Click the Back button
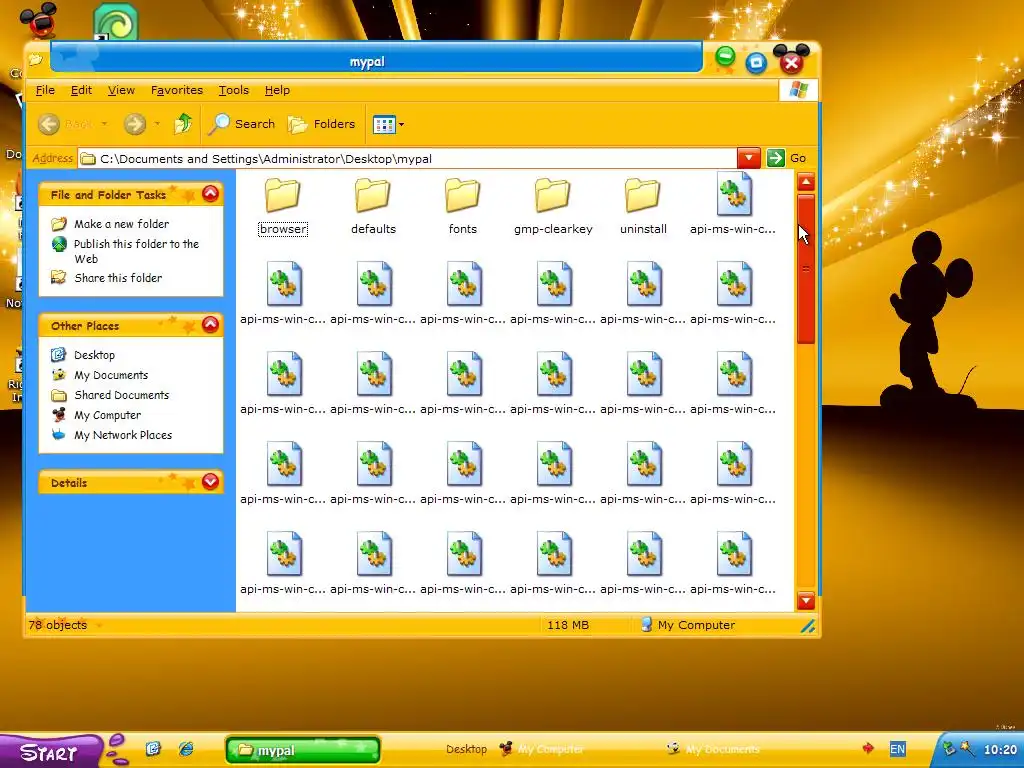Viewport: 1024px width, 768px height. [x=65, y=123]
